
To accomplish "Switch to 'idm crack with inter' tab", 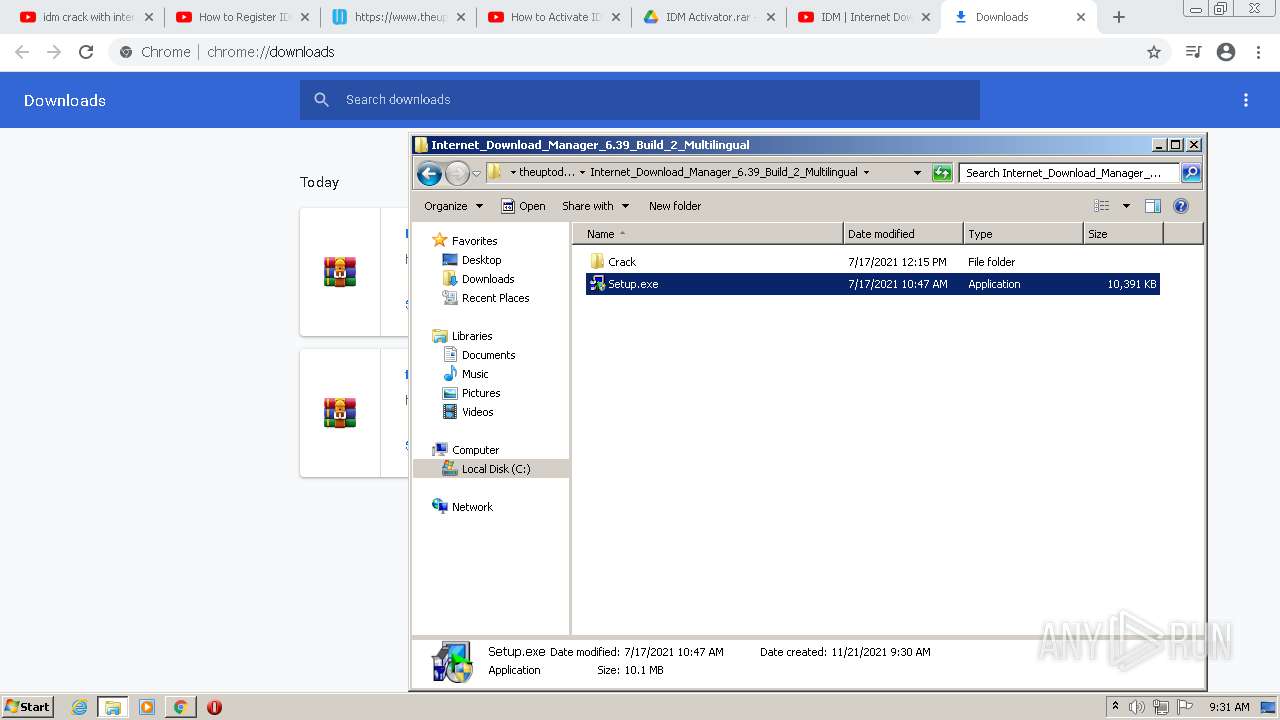I will tap(87, 17).
